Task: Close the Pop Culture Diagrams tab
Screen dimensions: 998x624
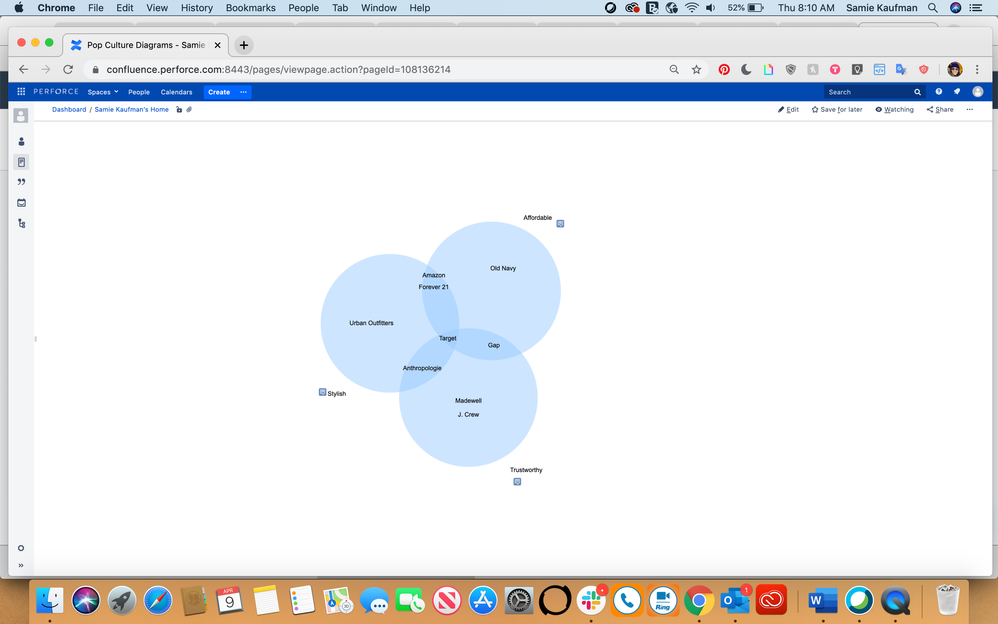Action: 217,45
